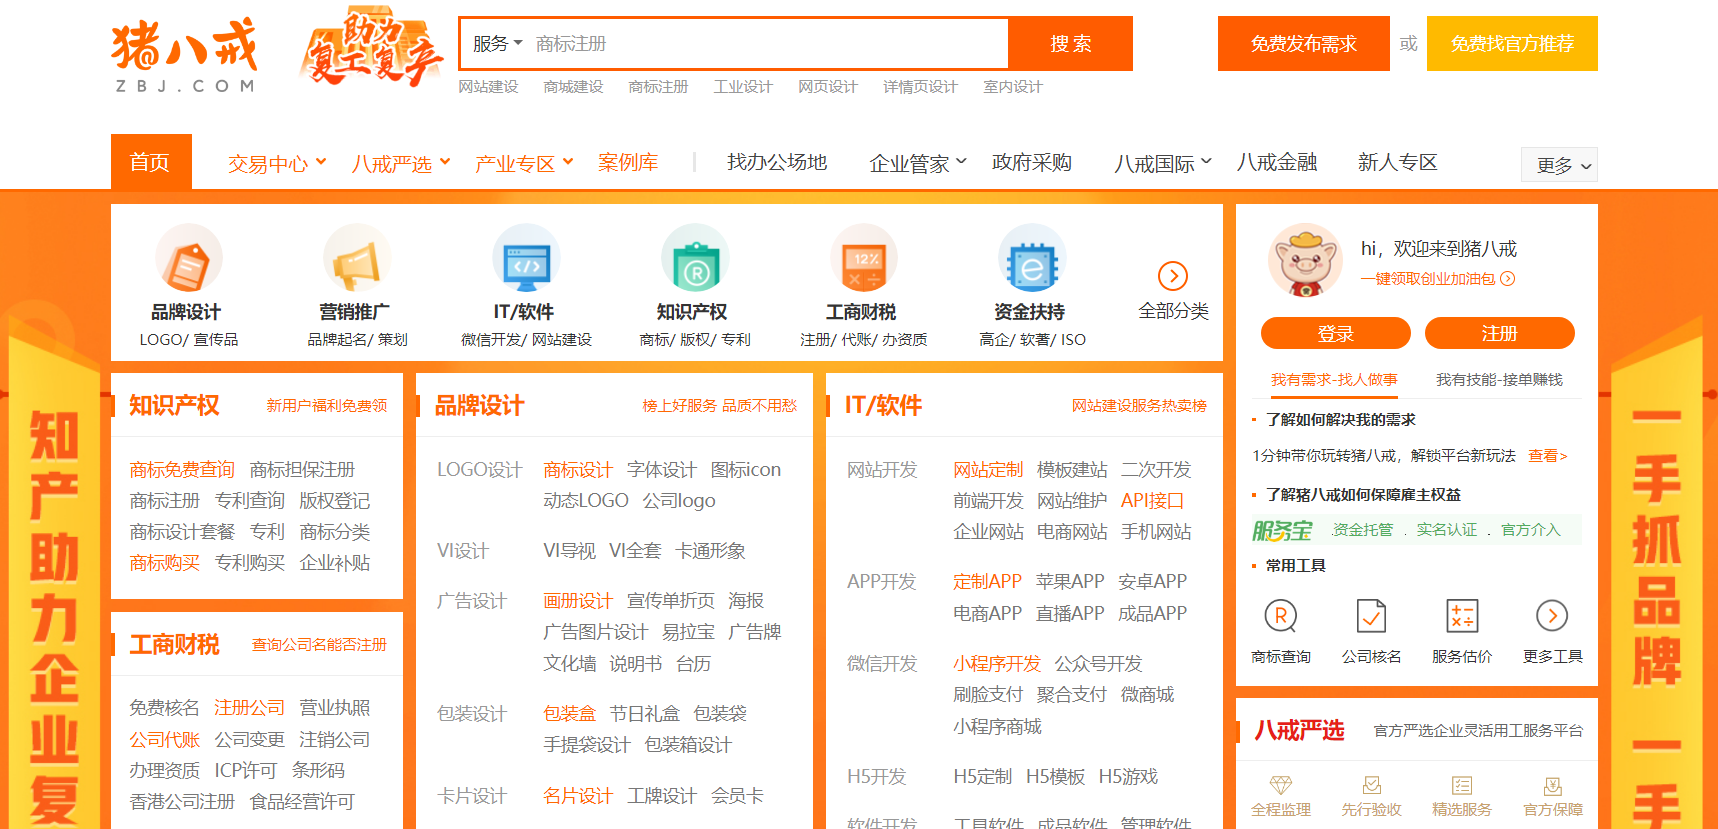Open the API接口 link
Viewport: 1718px width, 829px height.
click(x=1153, y=501)
